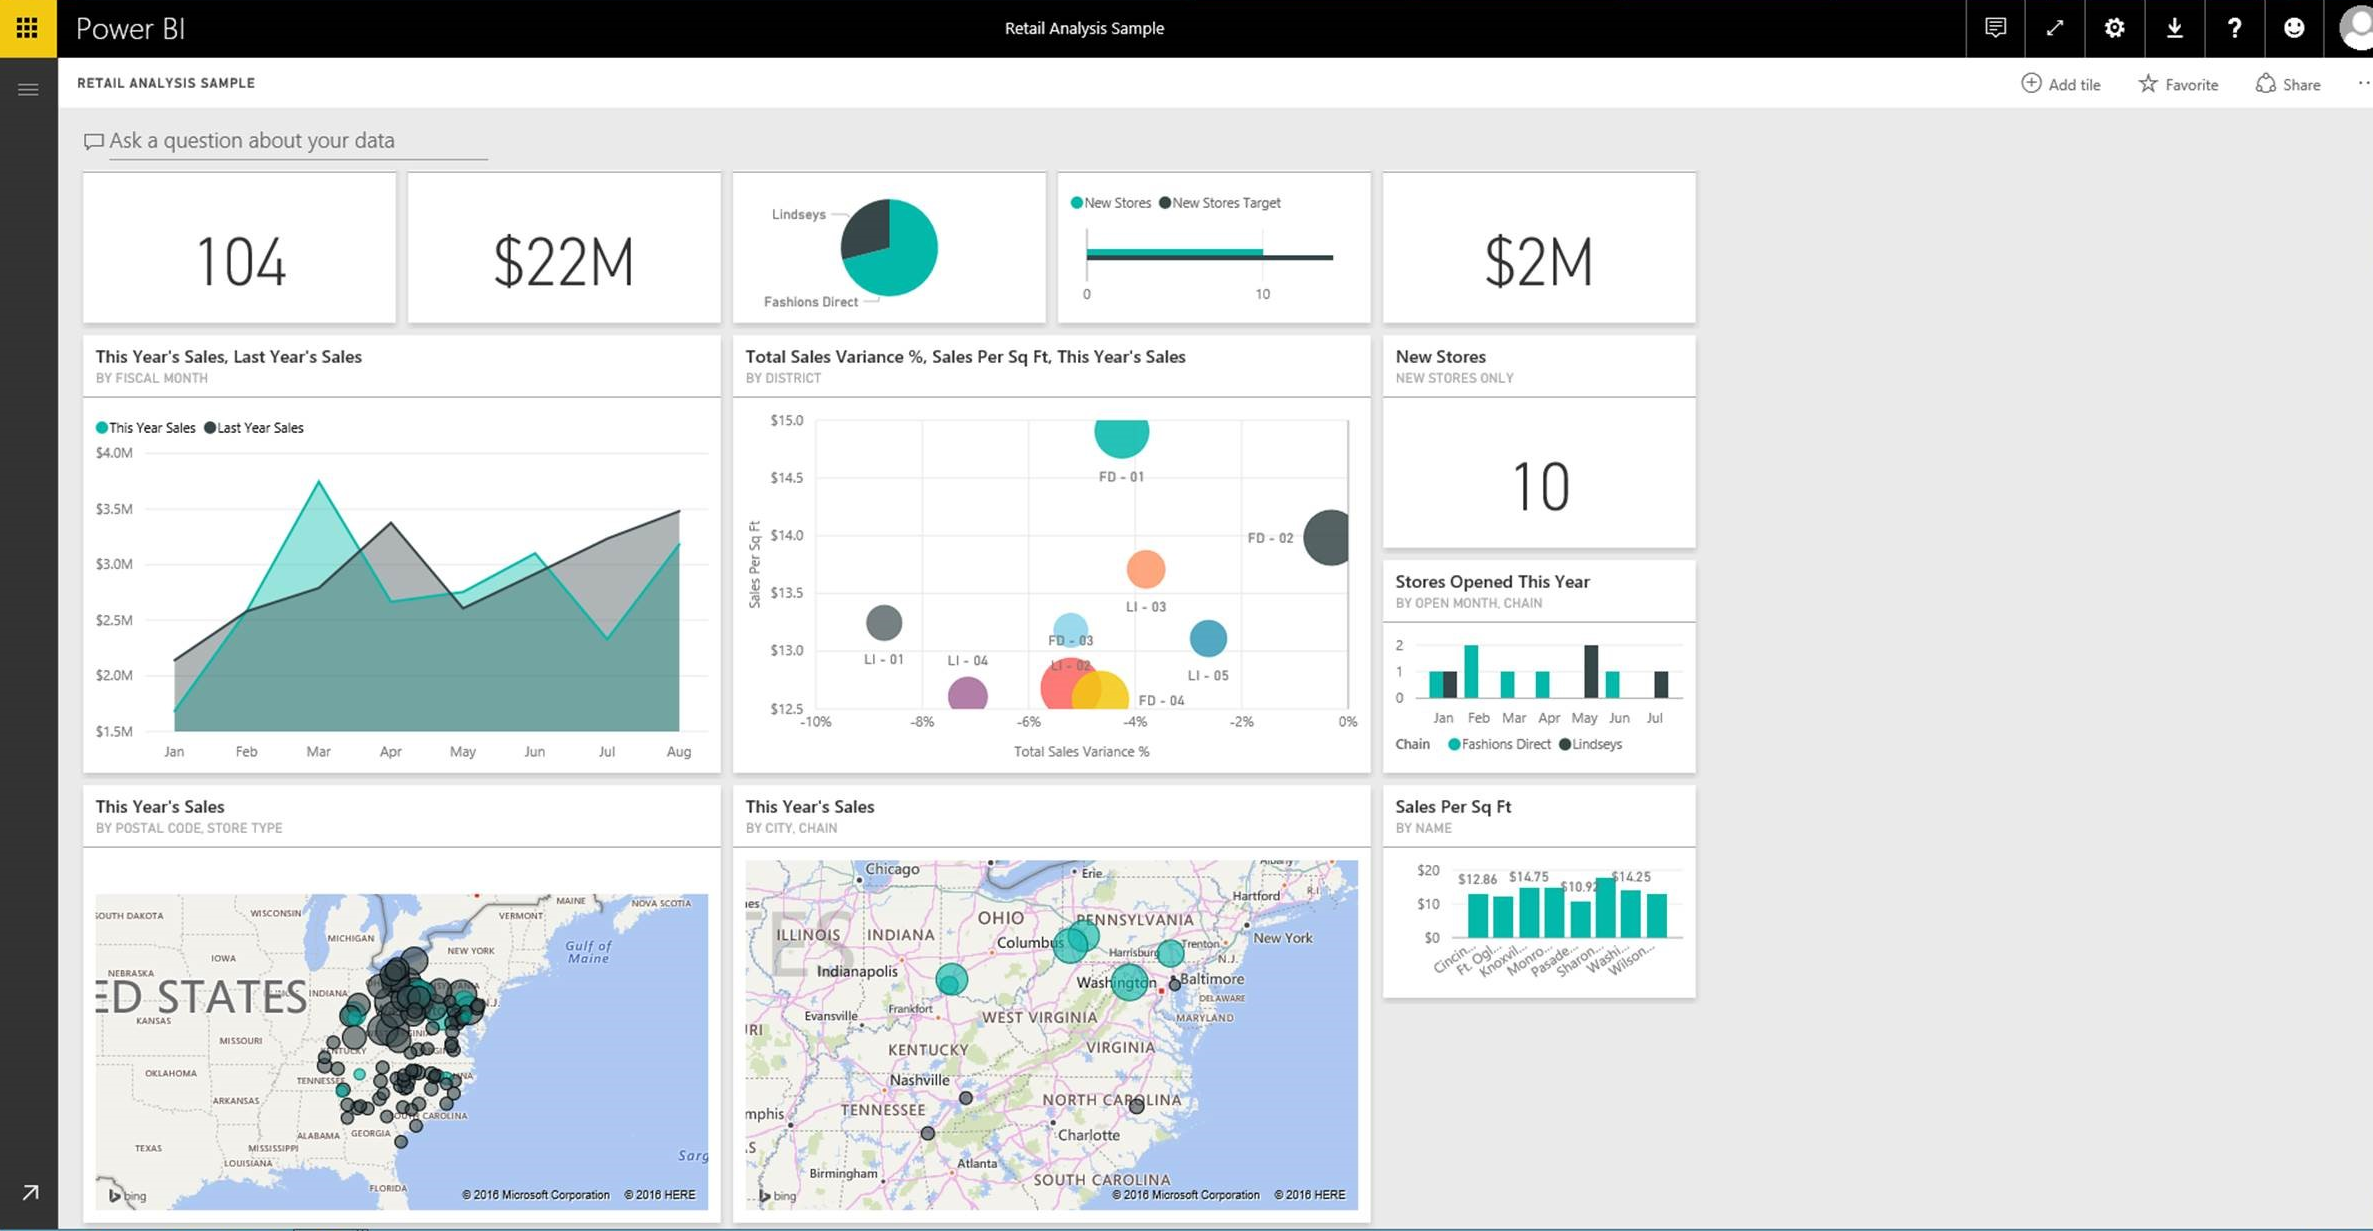The height and width of the screenshot is (1231, 2373).
Task: Click the Ask a question input box
Action: coord(297,141)
